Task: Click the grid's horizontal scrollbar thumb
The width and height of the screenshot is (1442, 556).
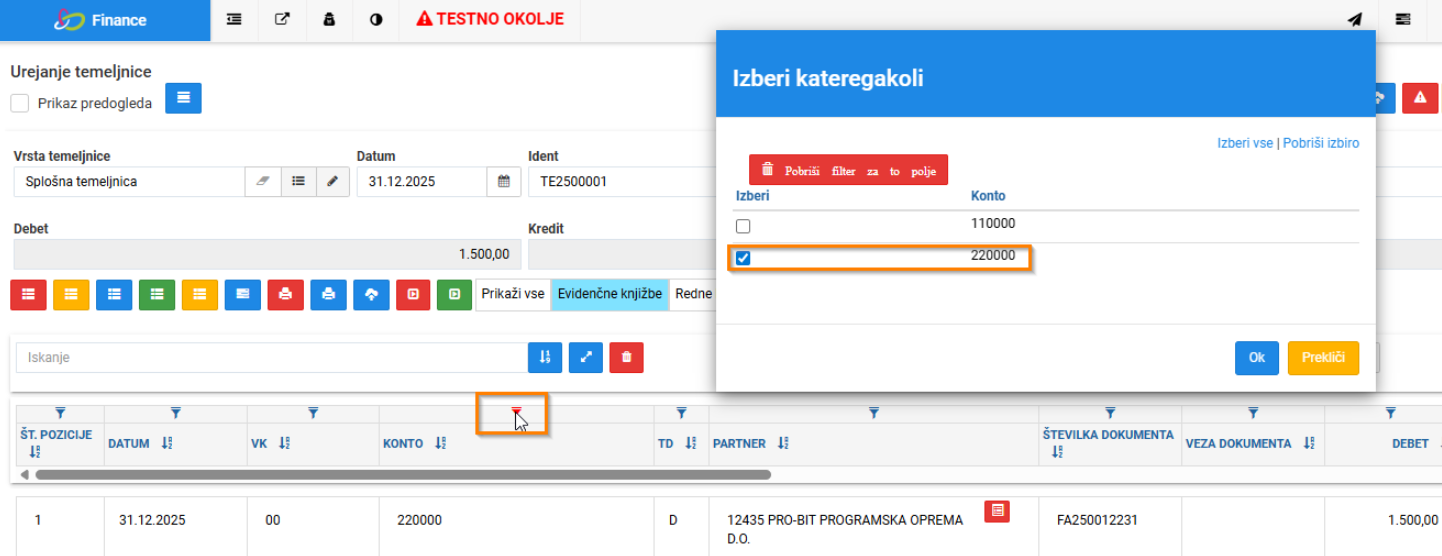Action: (x=403, y=475)
